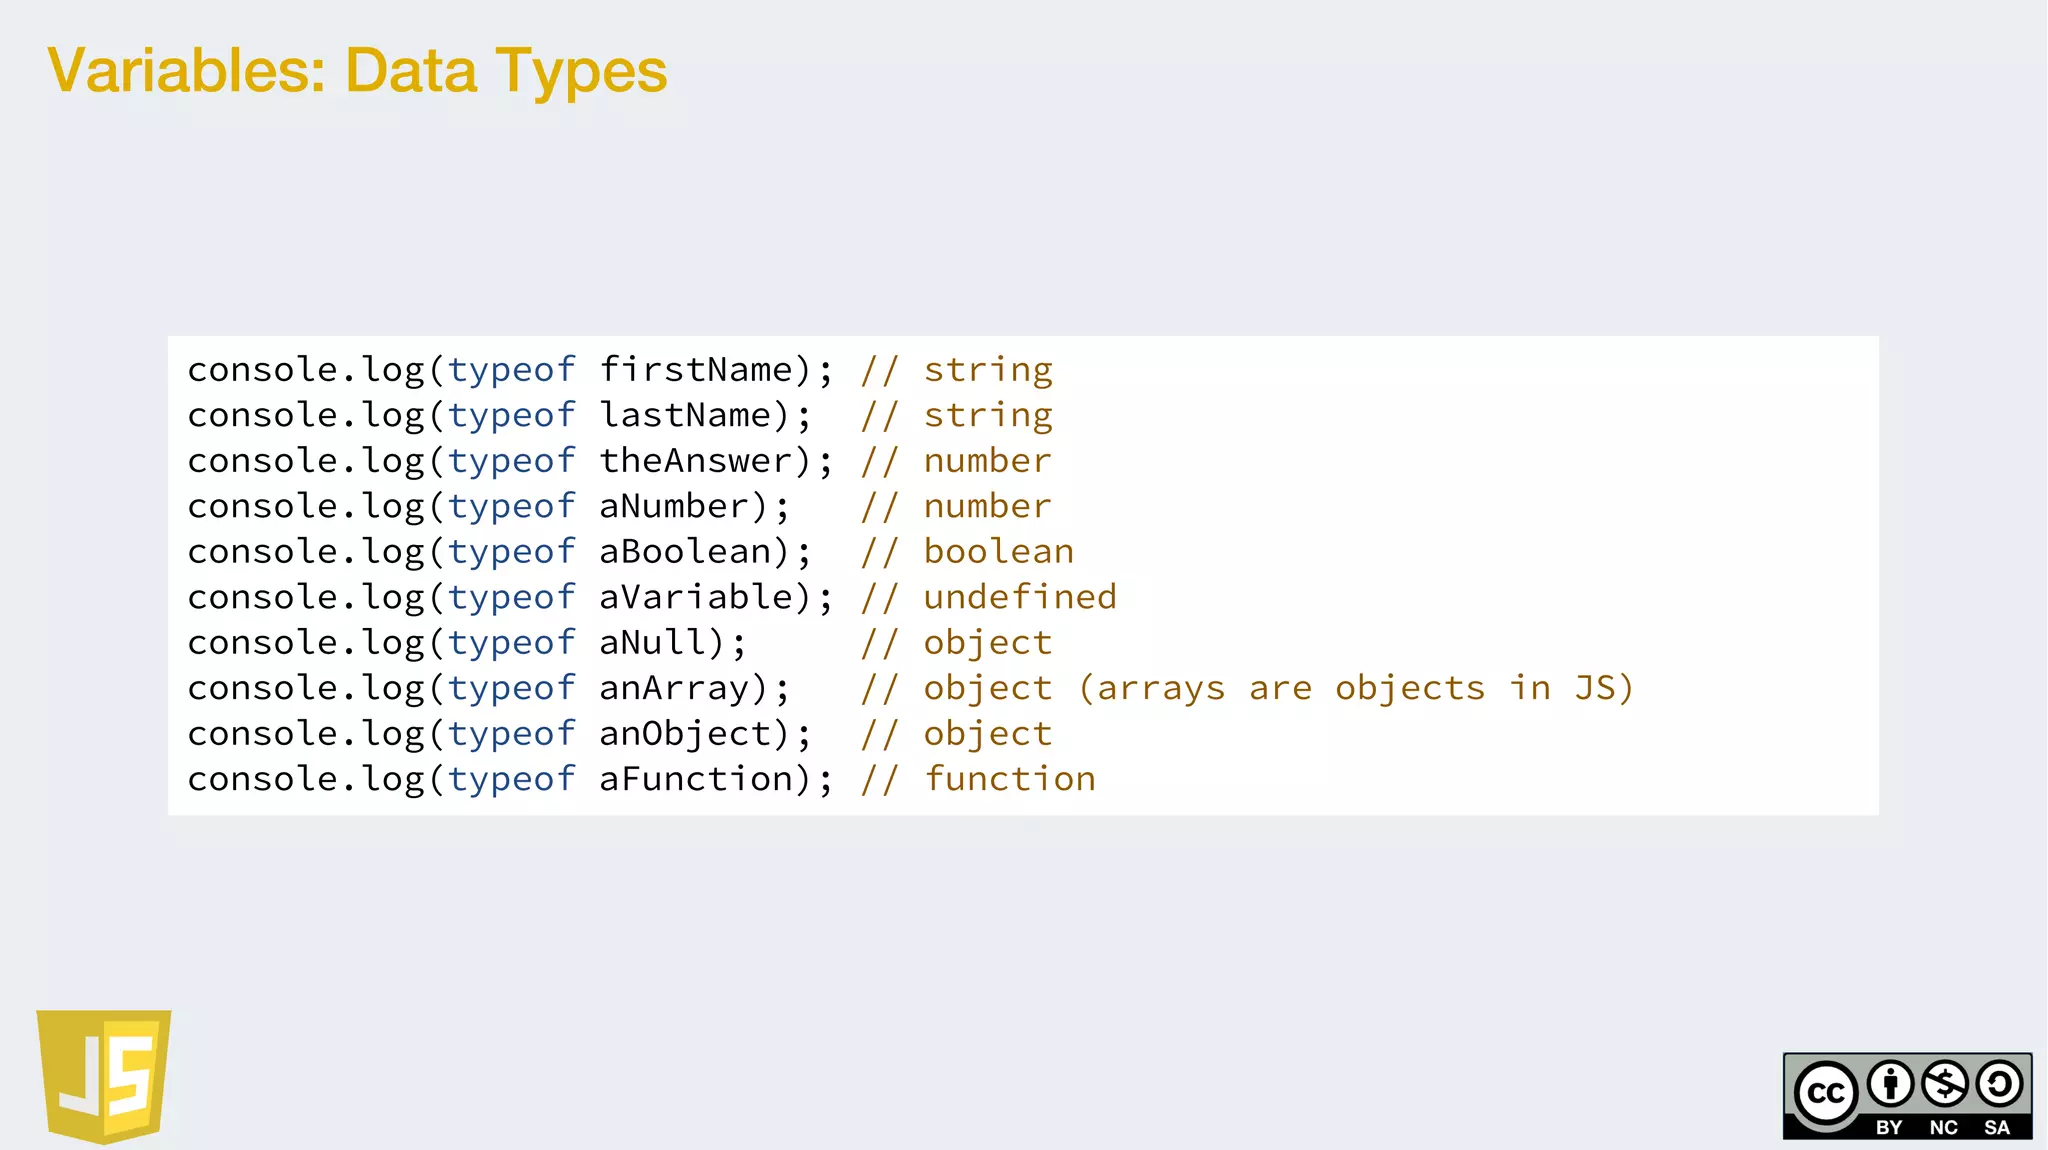Click the aNumber variable name
This screenshot has width=2048, height=1150.
click(674, 506)
